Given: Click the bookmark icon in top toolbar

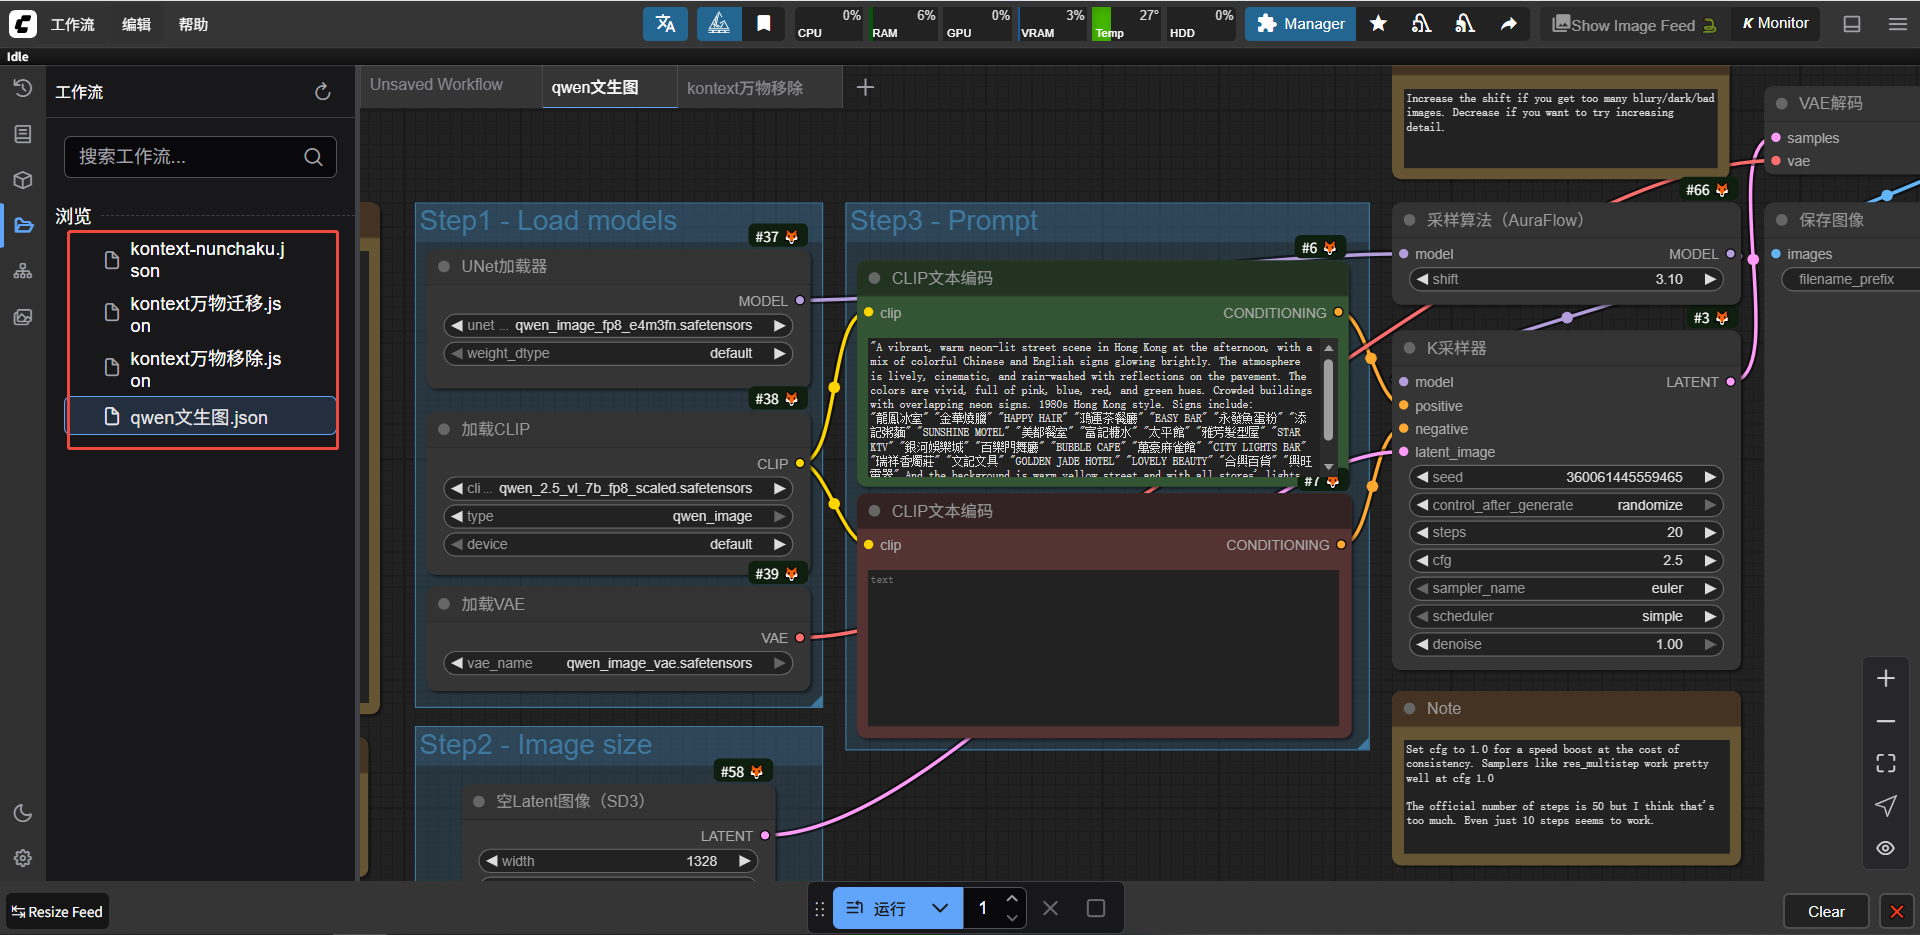Looking at the screenshot, I should [x=764, y=24].
